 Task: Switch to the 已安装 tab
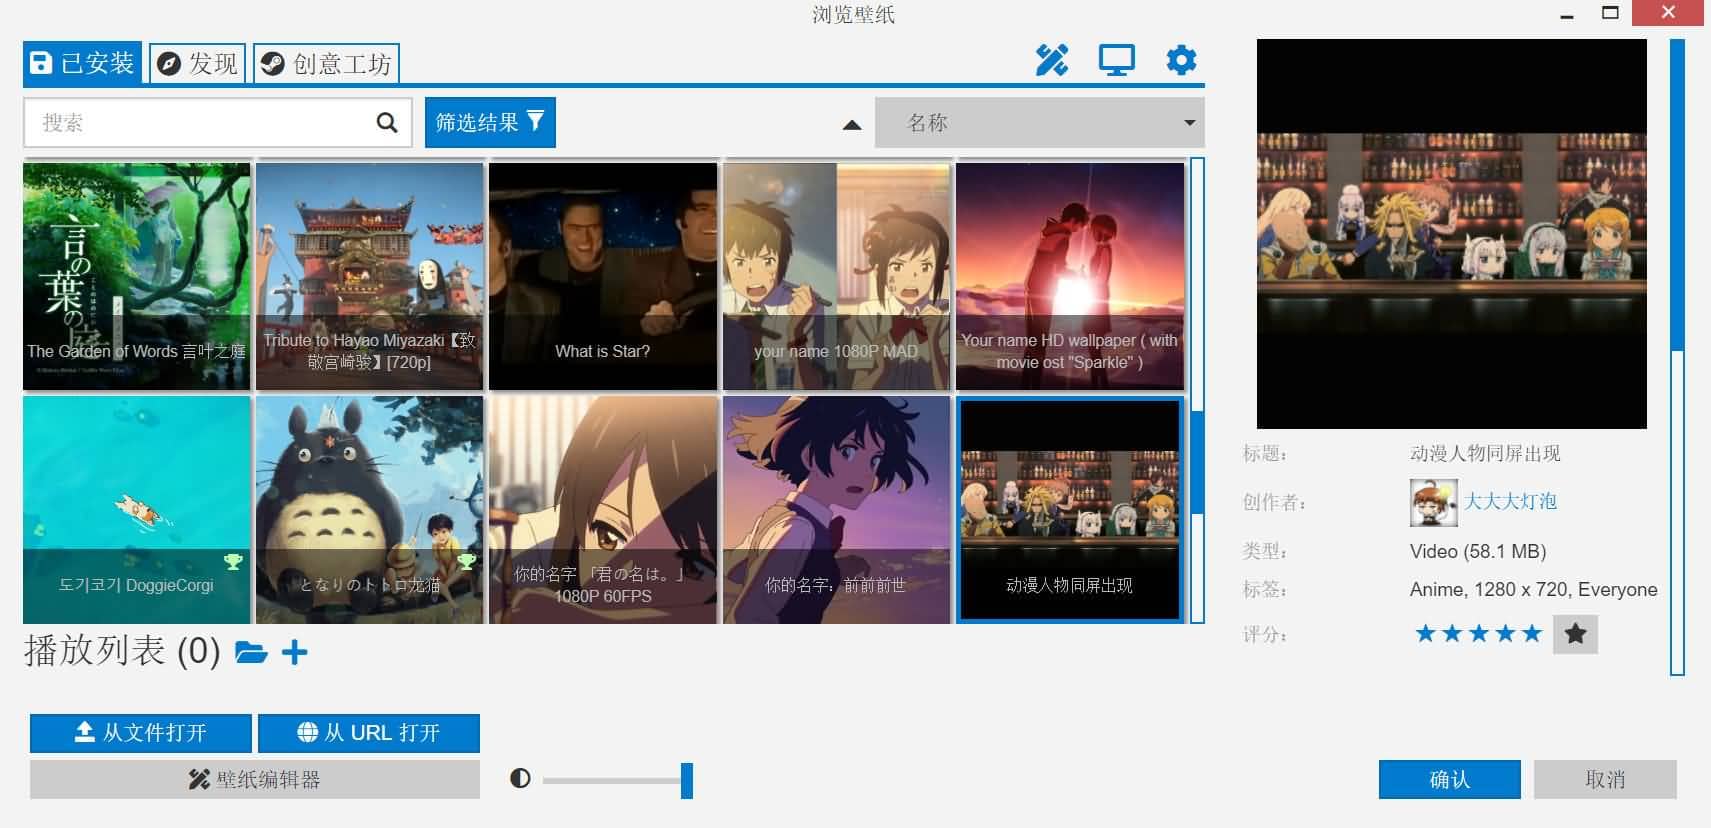click(x=82, y=64)
